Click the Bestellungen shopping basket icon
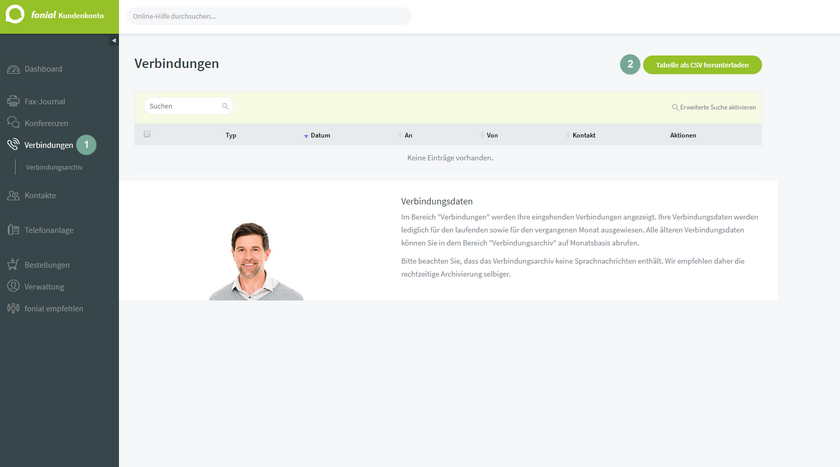The width and height of the screenshot is (840, 467). 13,265
